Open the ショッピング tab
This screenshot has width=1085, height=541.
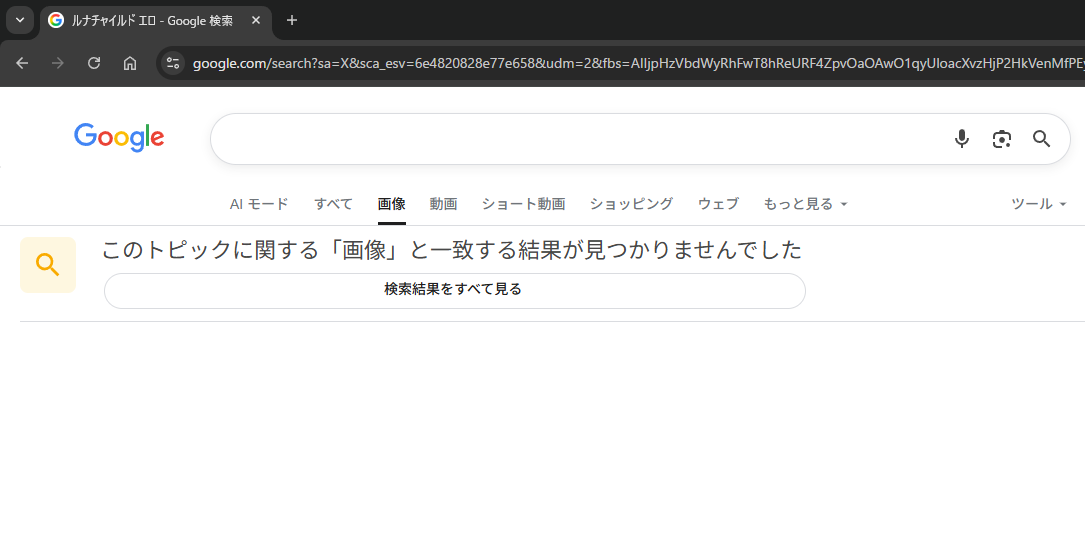tap(631, 204)
